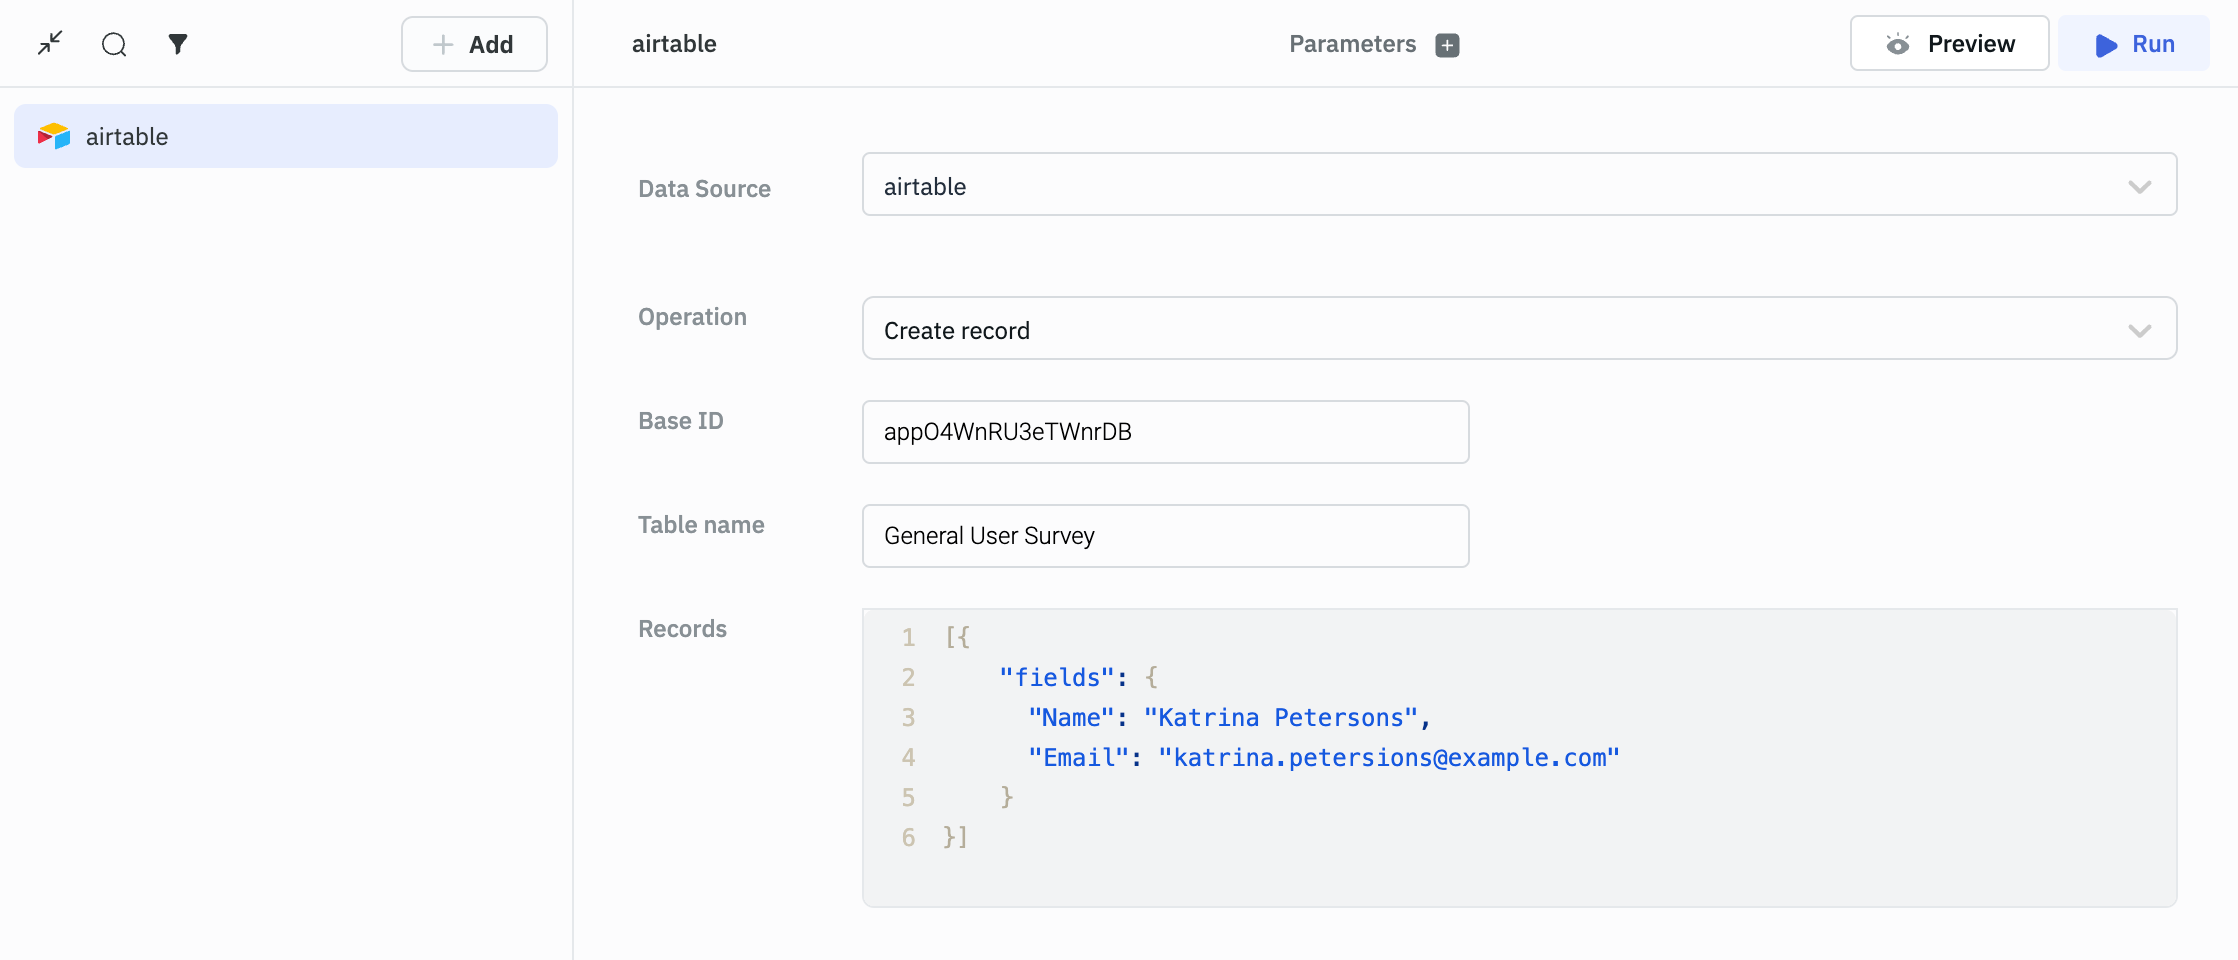Expand the Operation chevron arrow

(2139, 331)
